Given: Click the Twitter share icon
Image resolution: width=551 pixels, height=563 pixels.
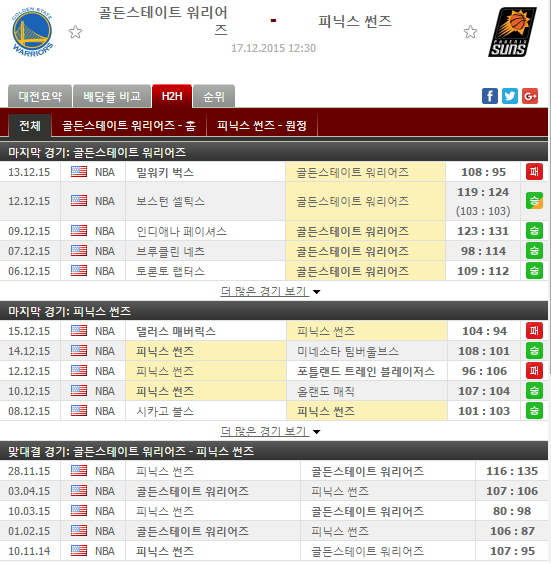Looking at the screenshot, I should [509, 96].
